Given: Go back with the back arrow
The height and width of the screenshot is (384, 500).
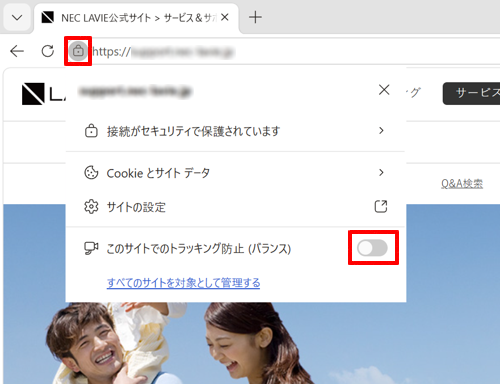Looking at the screenshot, I should 17,51.
